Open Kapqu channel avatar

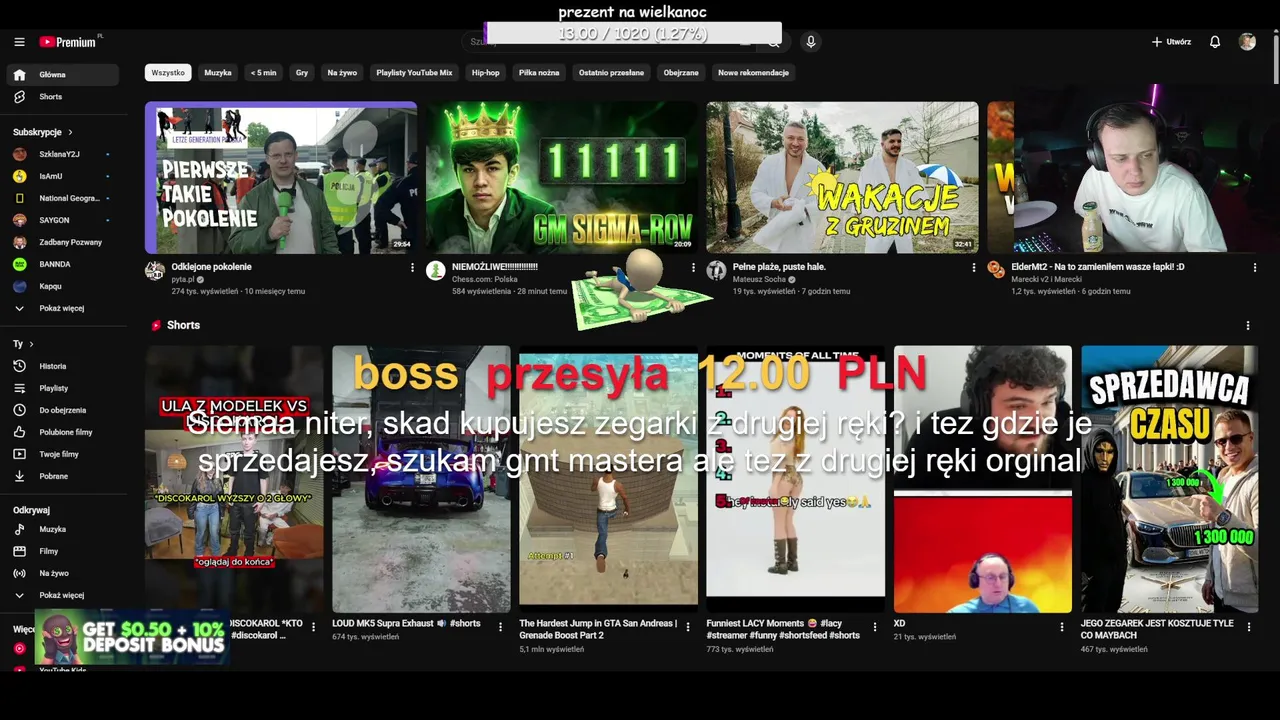20,286
